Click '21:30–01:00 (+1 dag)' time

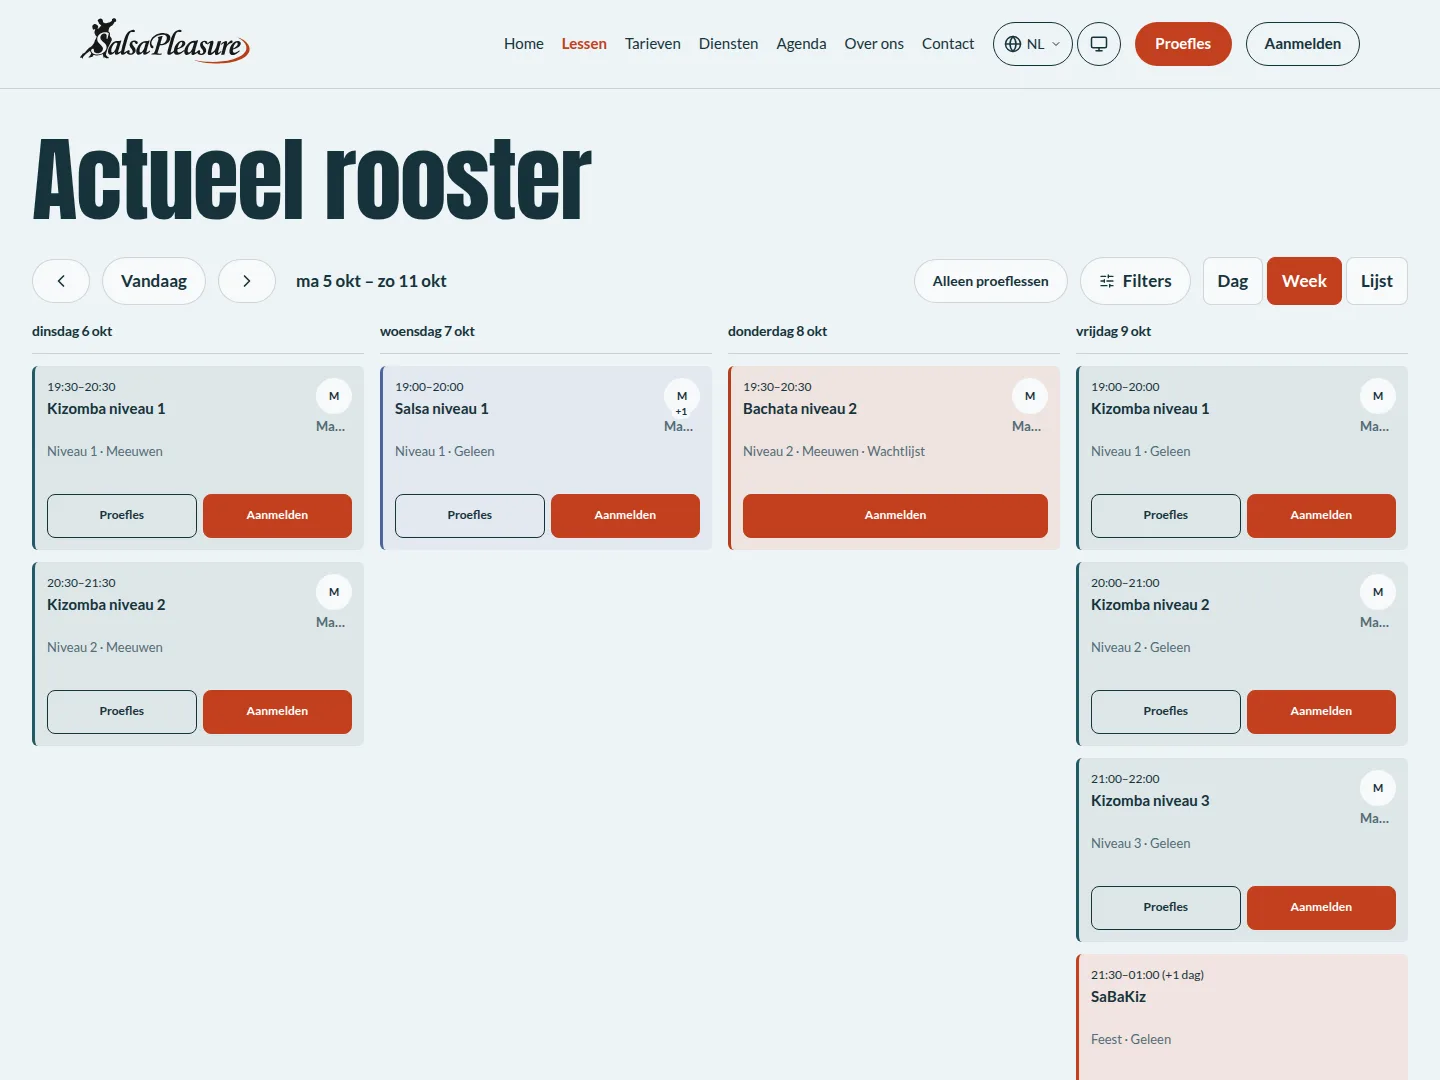pyautogui.click(x=1147, y=975)
